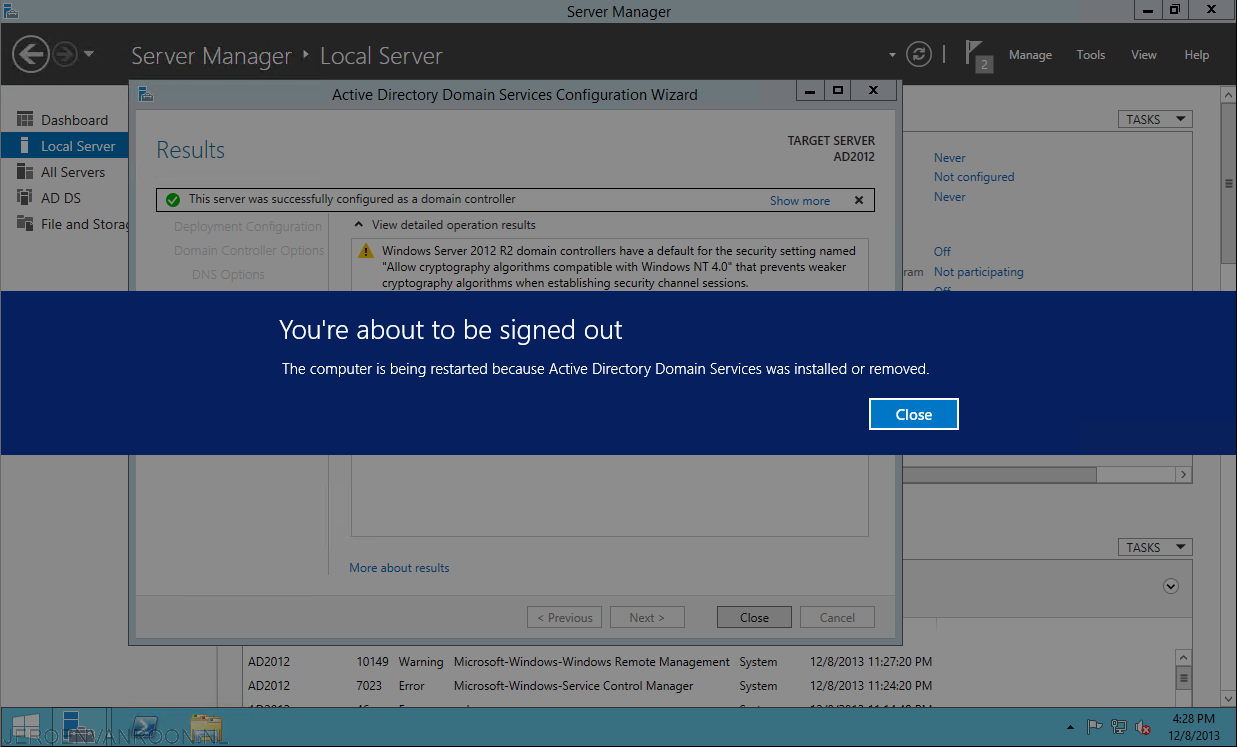Click the green success checkmark icon
Image resolution: width=1237 pixels, height=747 pixels.
tap(173, 200)
